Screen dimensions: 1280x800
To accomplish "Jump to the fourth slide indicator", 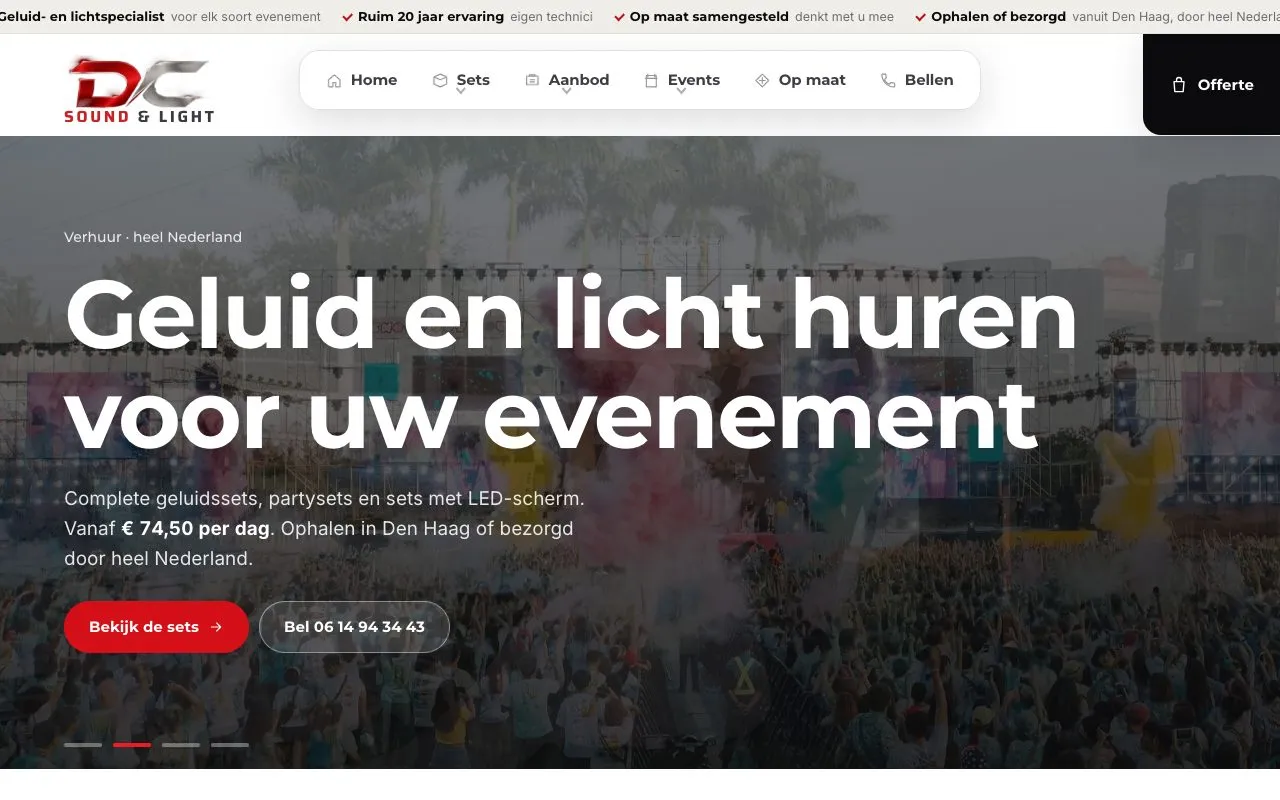I will tap(230, 745).
